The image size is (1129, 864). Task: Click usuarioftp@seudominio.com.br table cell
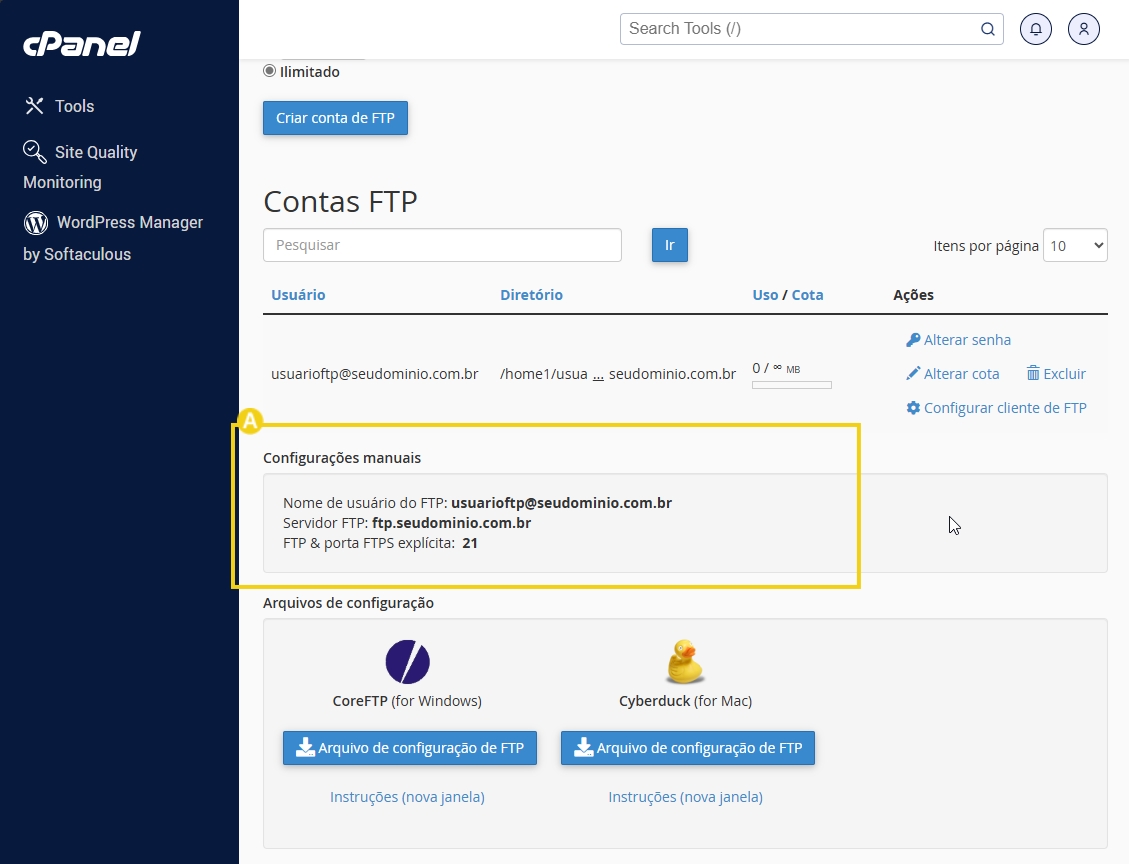tap(374, 374)
